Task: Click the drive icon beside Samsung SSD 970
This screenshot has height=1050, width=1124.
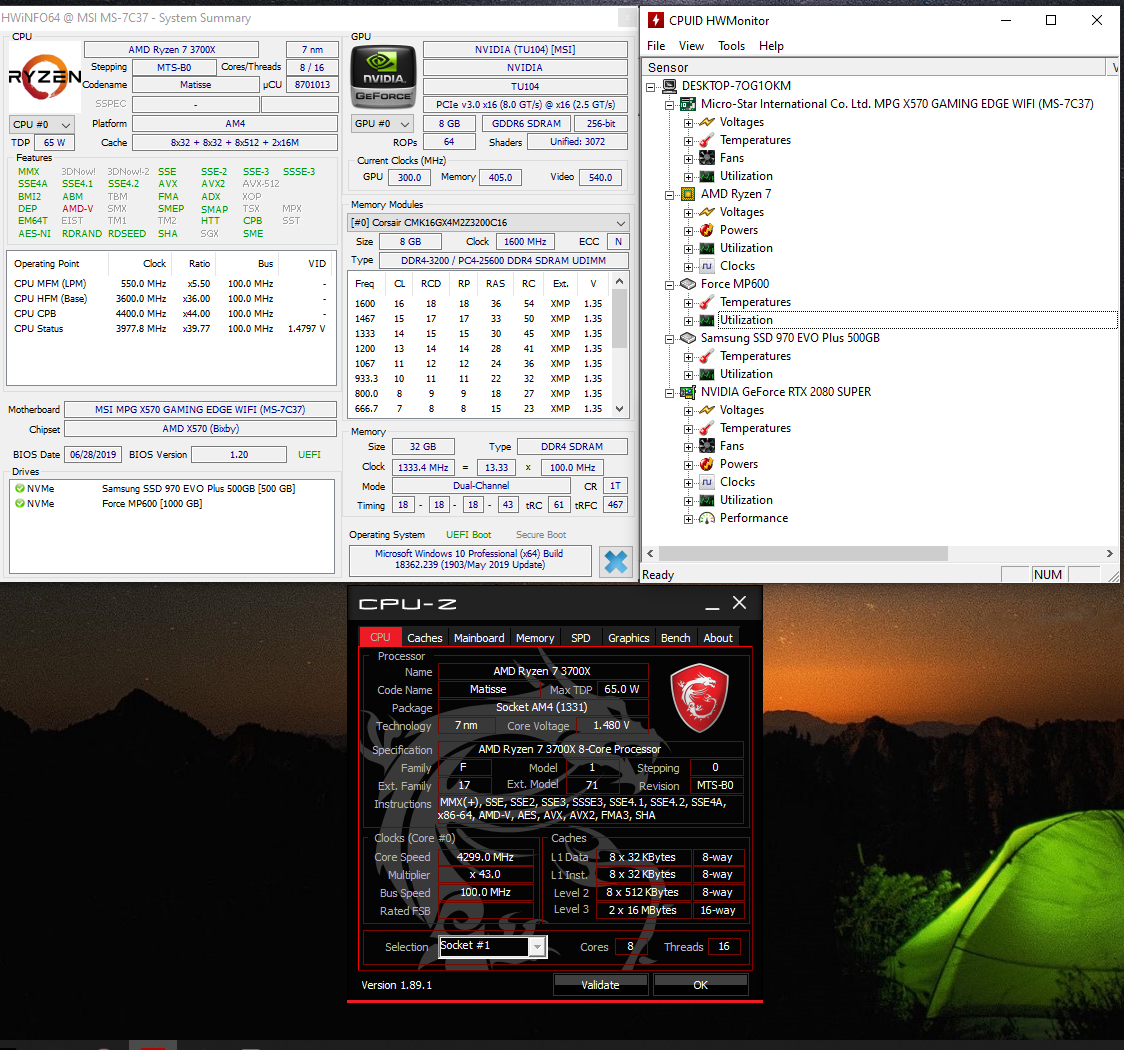Action: tap(688, 338)
